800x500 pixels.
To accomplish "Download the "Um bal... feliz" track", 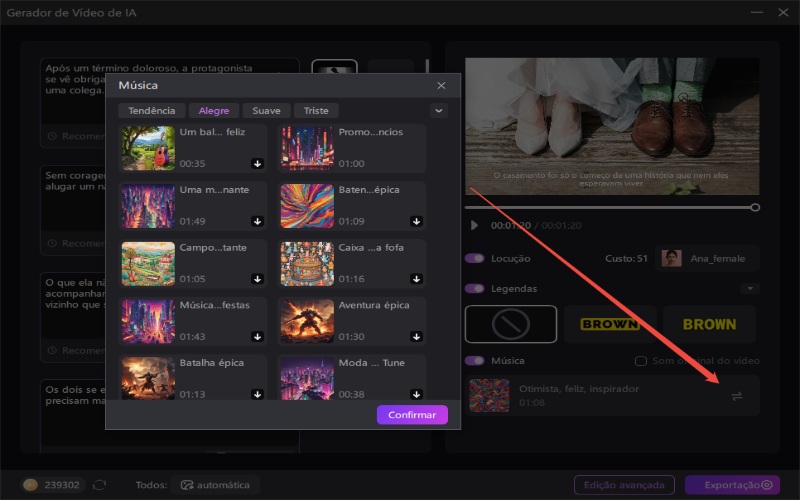I will (257, 164).
